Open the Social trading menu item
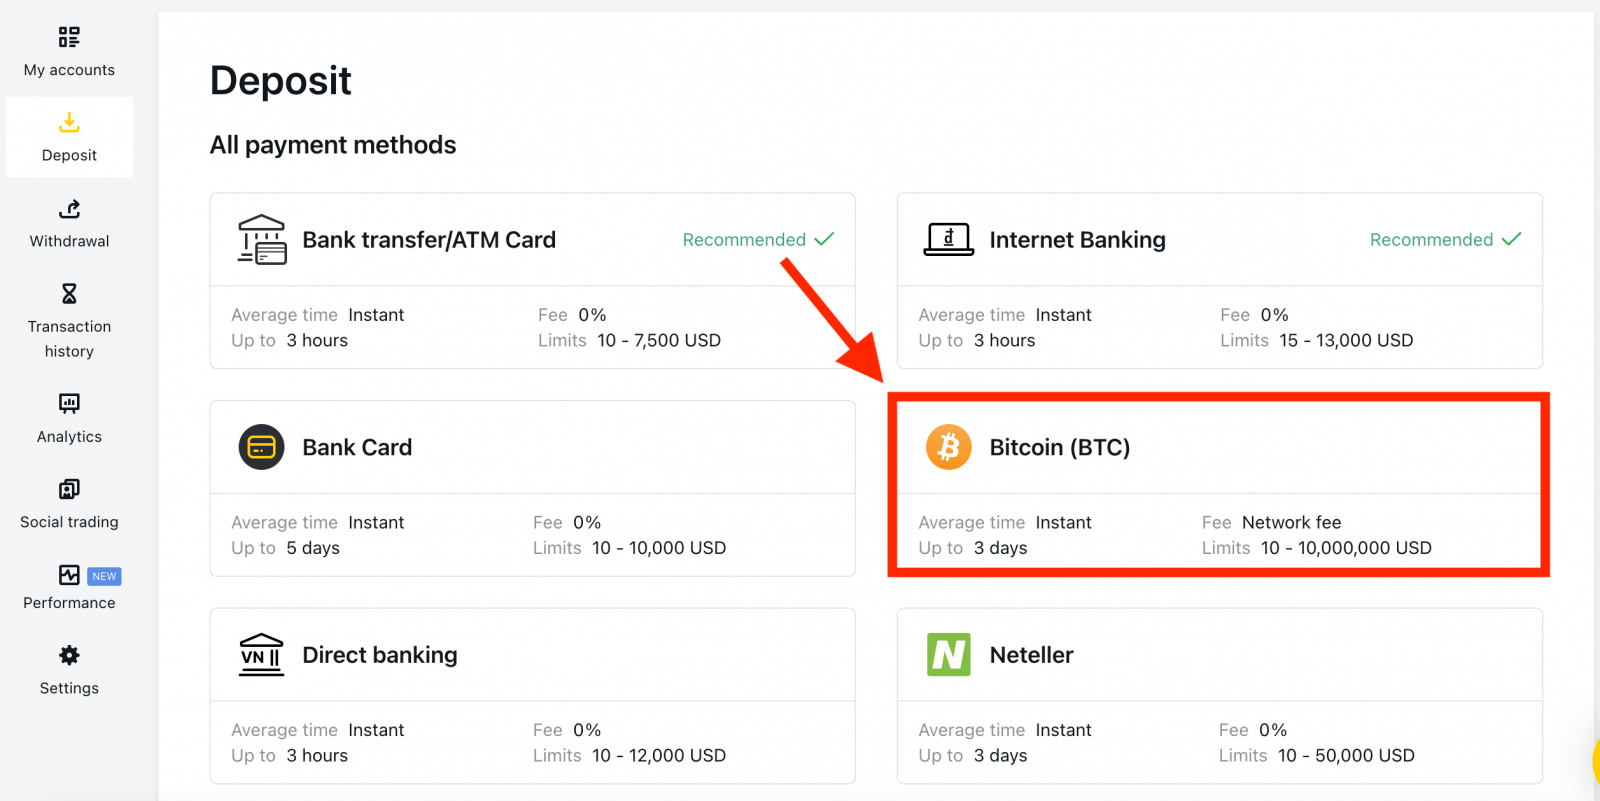 pyautogui.click(x=69, y=522)
